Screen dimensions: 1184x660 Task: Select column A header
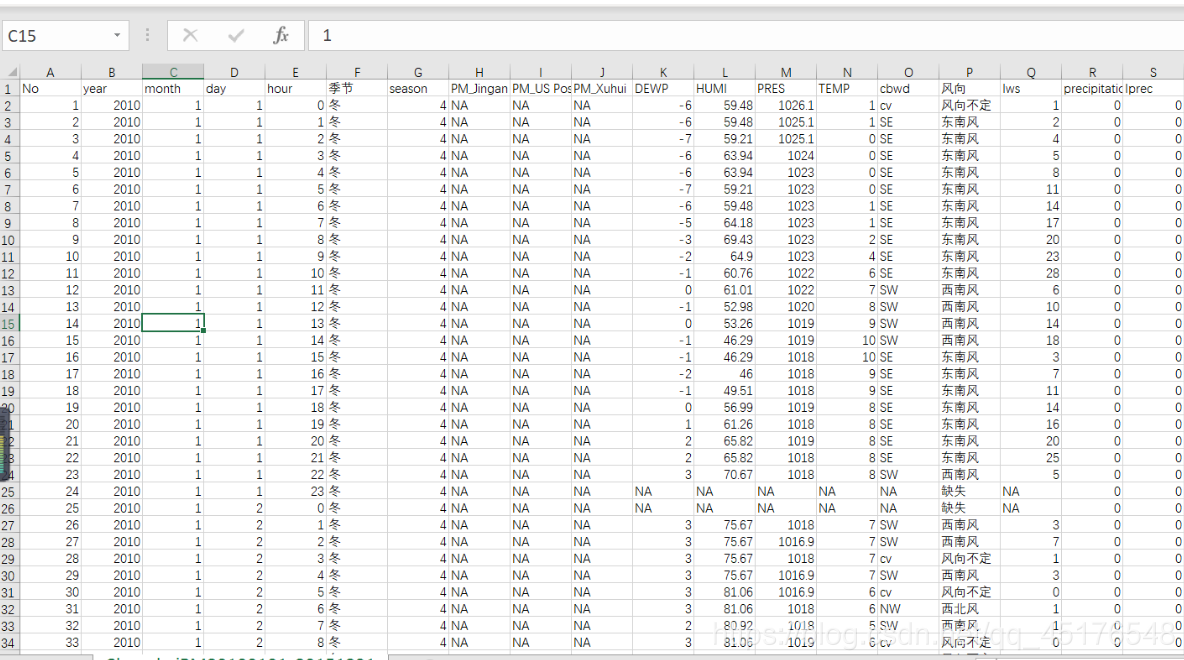click(50, 72)
